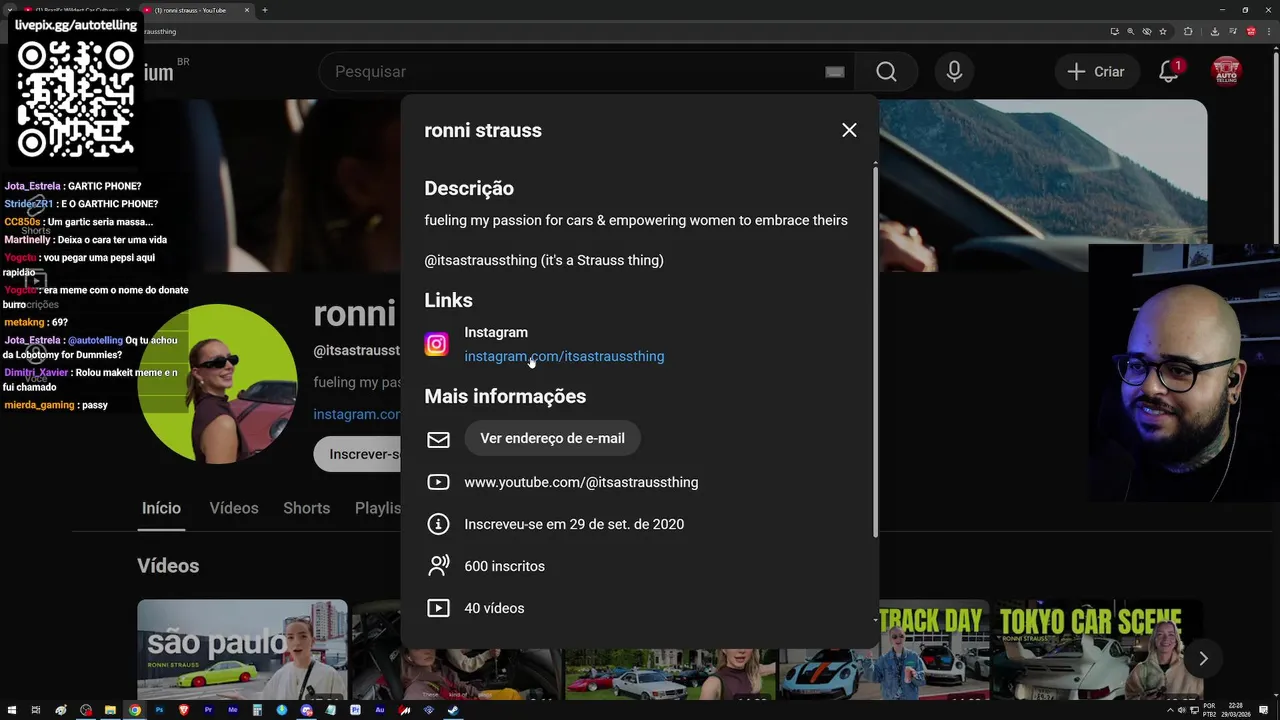Open Premiere Pro from taskbar
The width and height of the screenshot is (1280, 720).
click(x=208, y=710)
